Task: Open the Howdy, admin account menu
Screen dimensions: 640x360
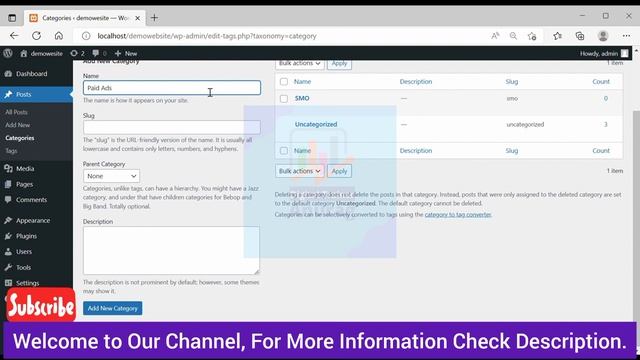Action: point(604,53)
